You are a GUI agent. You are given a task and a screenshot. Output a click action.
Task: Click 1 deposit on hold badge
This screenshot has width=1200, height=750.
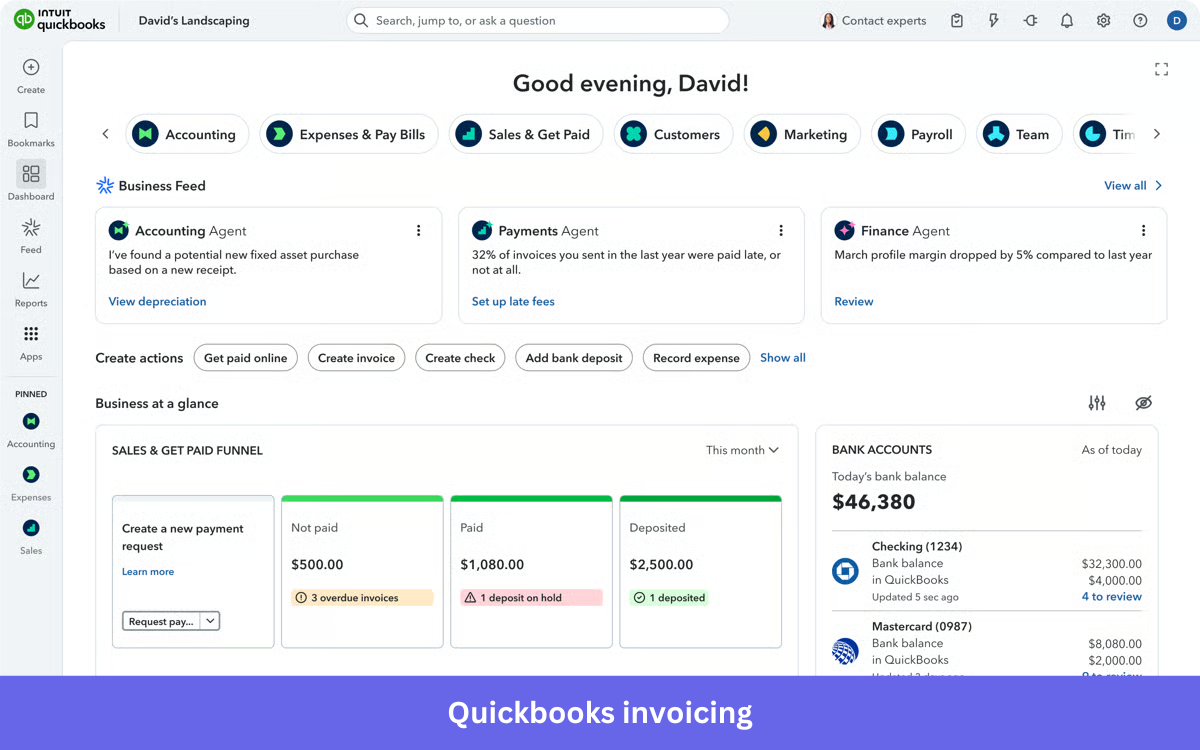point(531,598)
